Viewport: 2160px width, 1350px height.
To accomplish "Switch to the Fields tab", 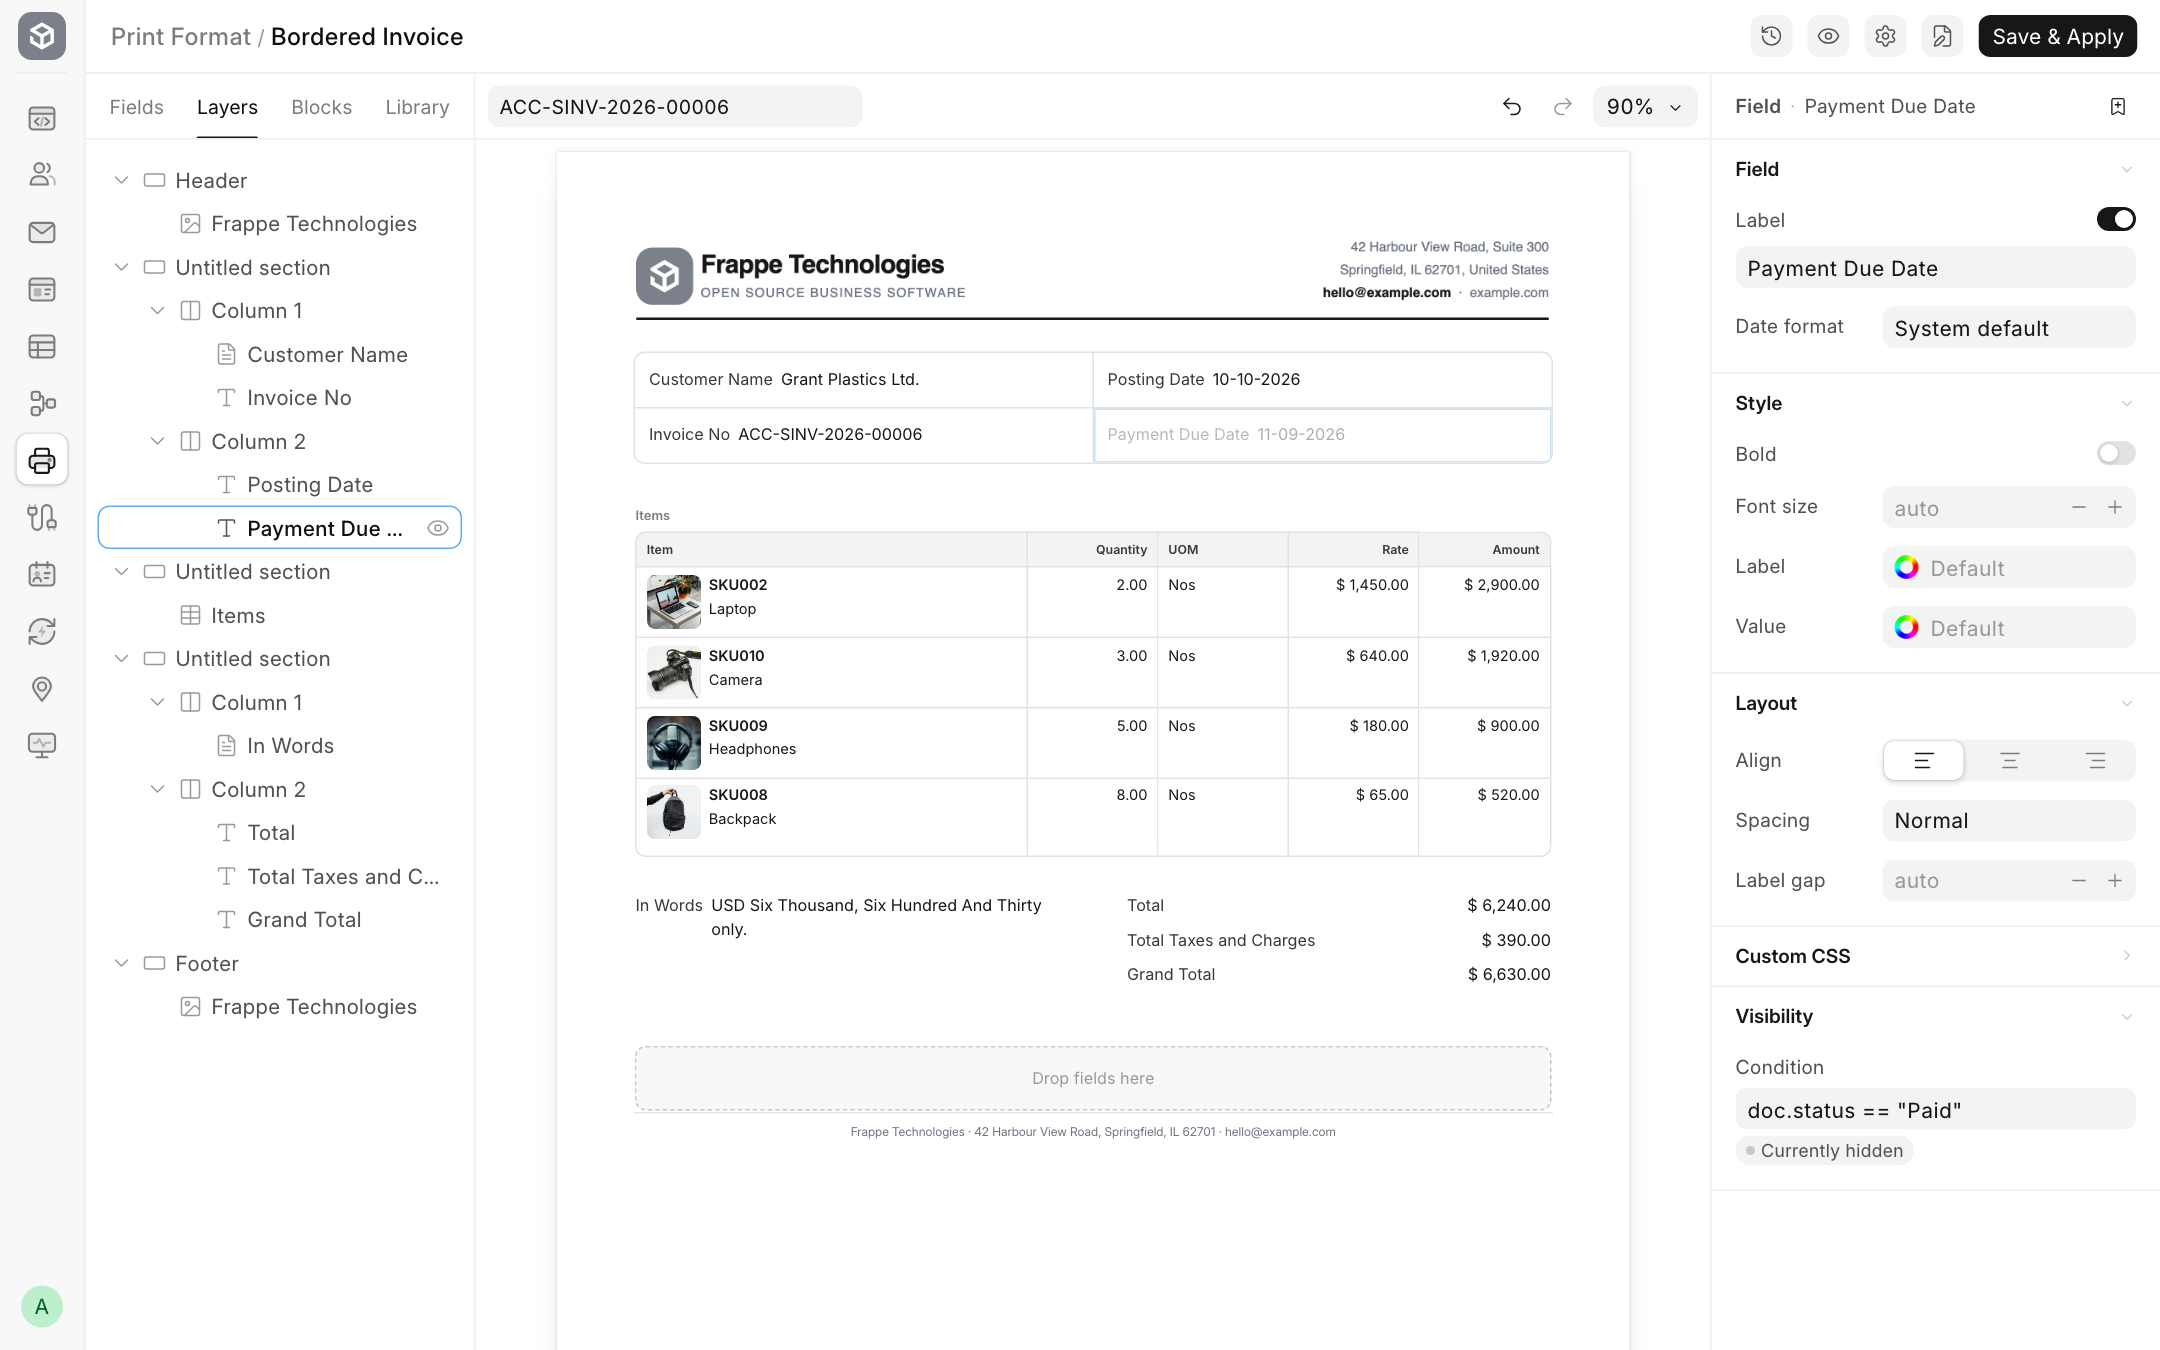I will coord(136,107).
